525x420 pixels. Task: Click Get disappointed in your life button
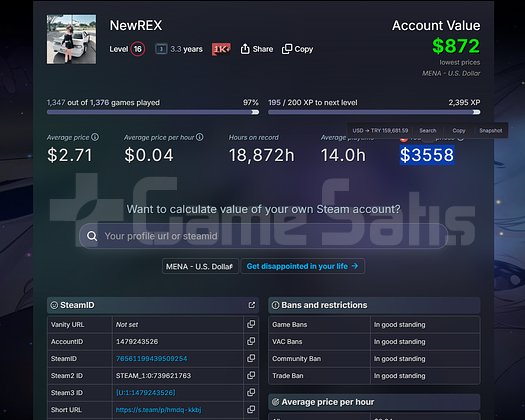[303, 266]
